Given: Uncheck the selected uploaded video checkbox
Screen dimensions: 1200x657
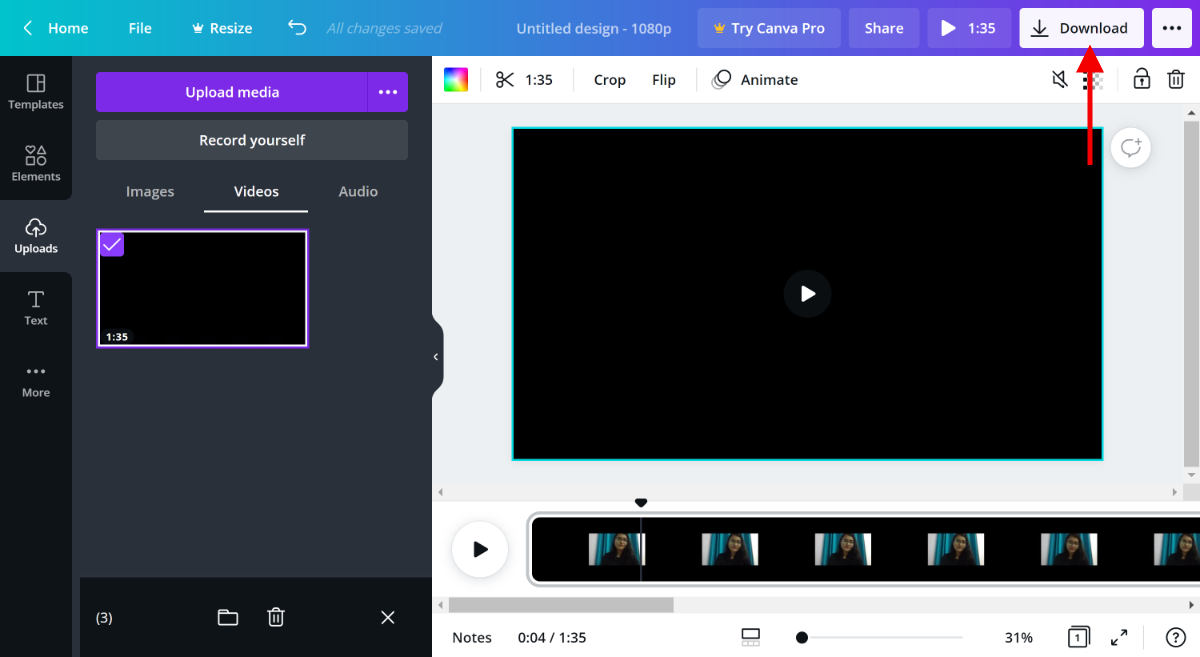Looking at the screenshot, I should pyautogui.click(x=112, y=244).
